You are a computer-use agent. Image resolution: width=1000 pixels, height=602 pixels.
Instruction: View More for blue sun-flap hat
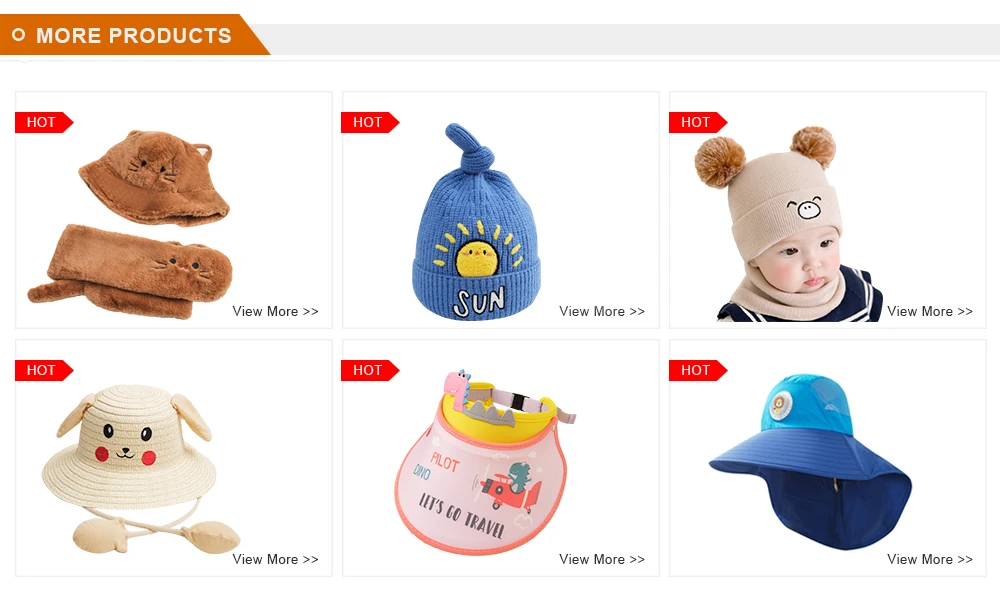pos(930,559)
